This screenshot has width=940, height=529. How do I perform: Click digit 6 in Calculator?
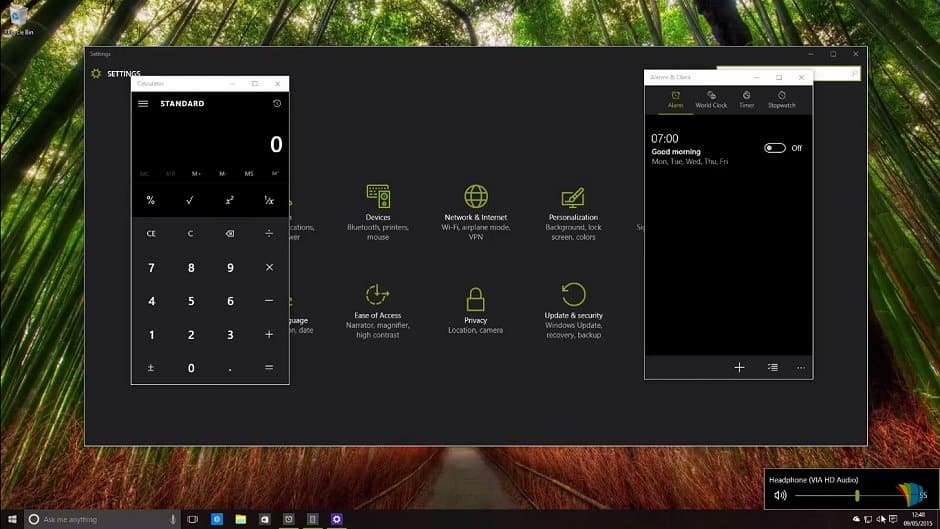(230, 301)
